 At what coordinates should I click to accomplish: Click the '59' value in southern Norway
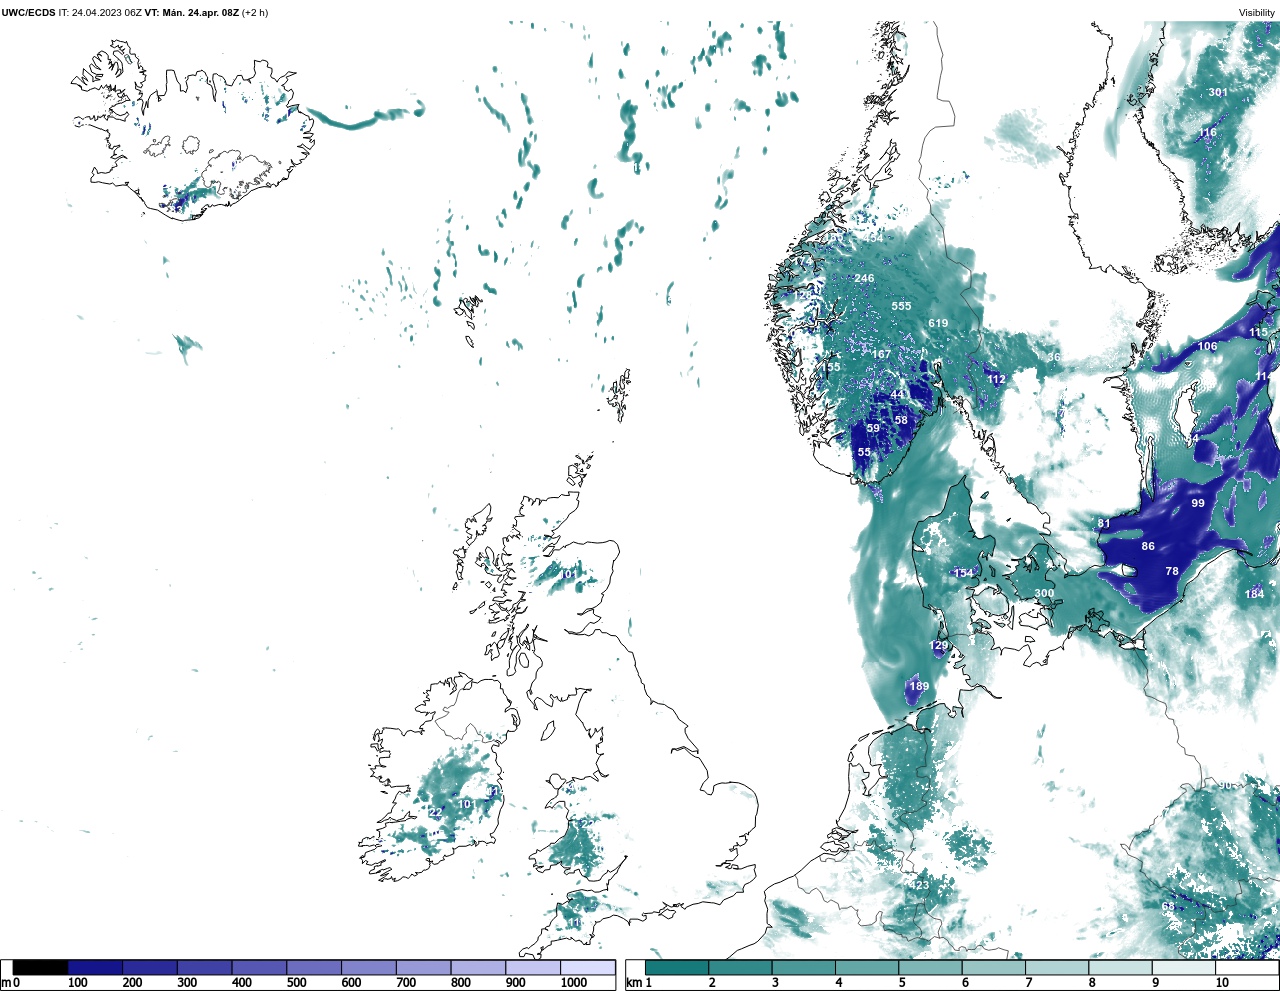pyautogui.click(x=873, y=429)
